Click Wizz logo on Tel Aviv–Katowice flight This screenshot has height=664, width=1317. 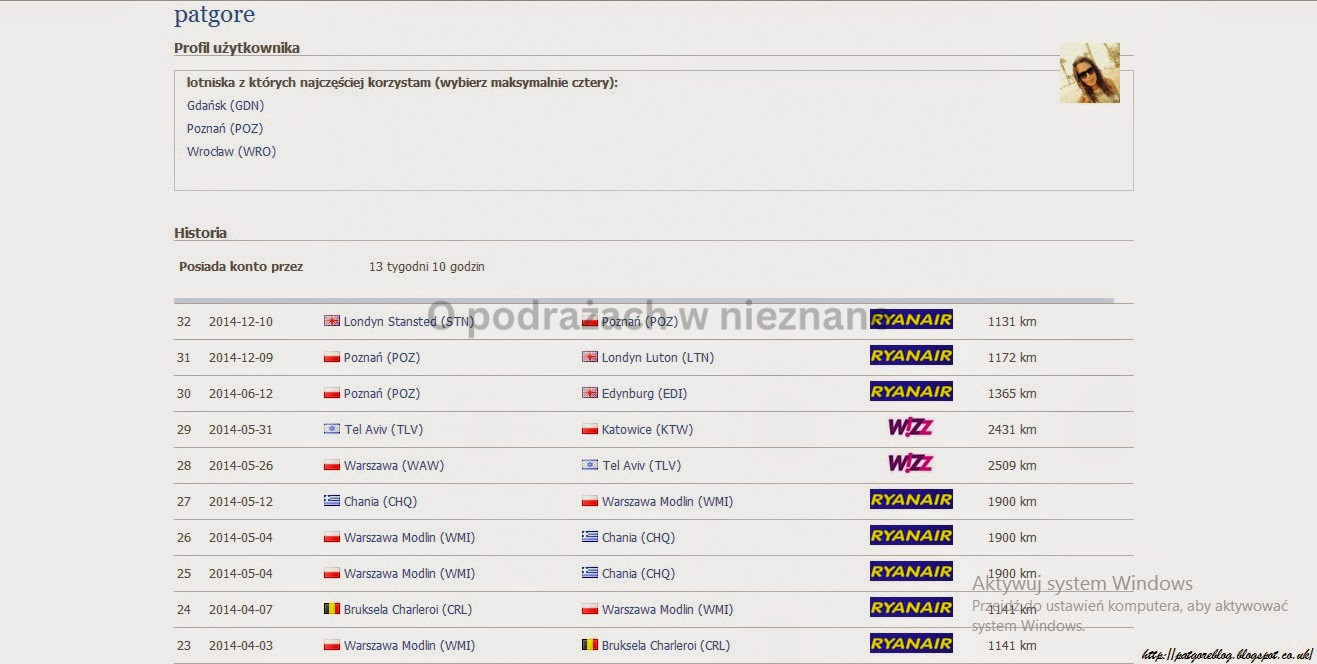click(x=910, y=428)
